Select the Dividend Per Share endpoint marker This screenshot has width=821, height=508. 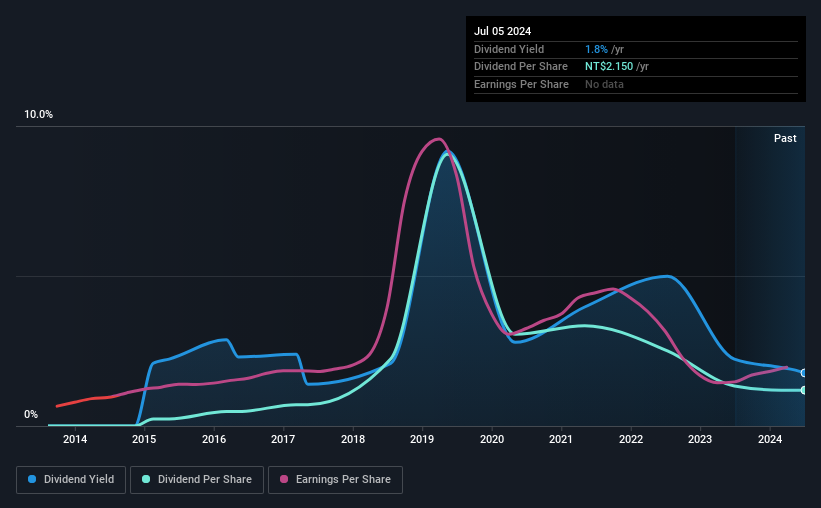click(x=804, y=390)
